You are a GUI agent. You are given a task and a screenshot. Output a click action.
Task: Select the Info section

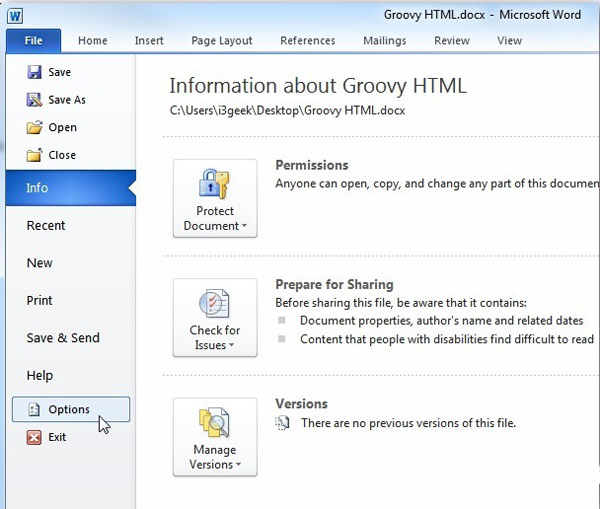coord(71,188)
